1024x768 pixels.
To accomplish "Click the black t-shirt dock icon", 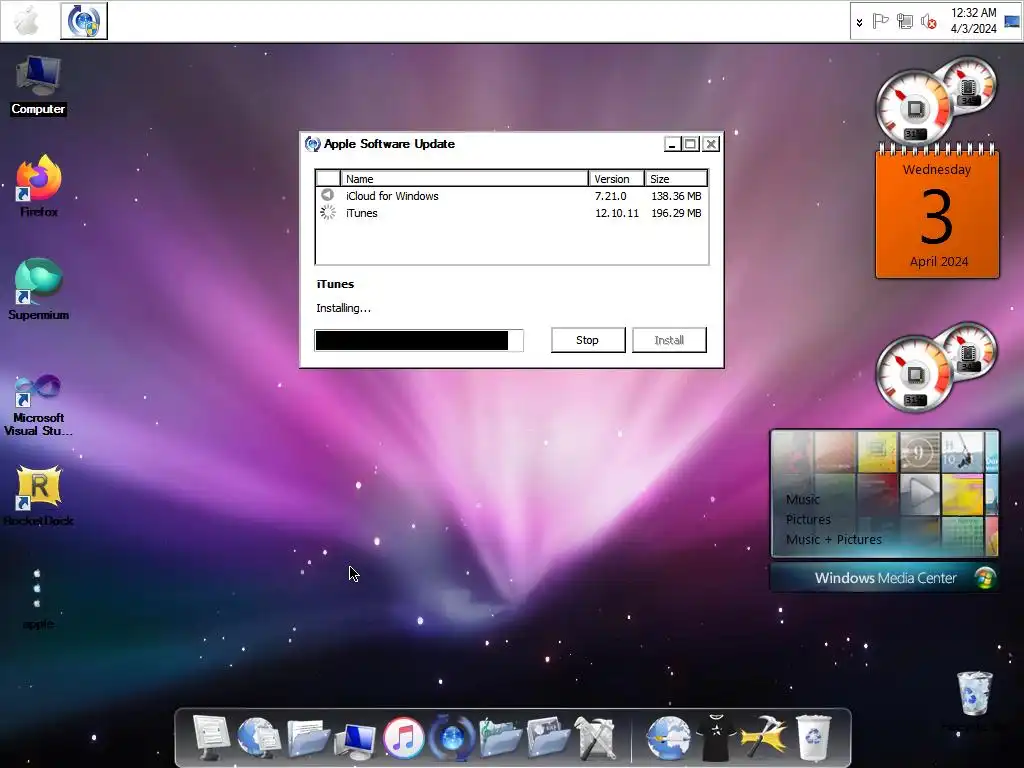I will pos(716,738).
